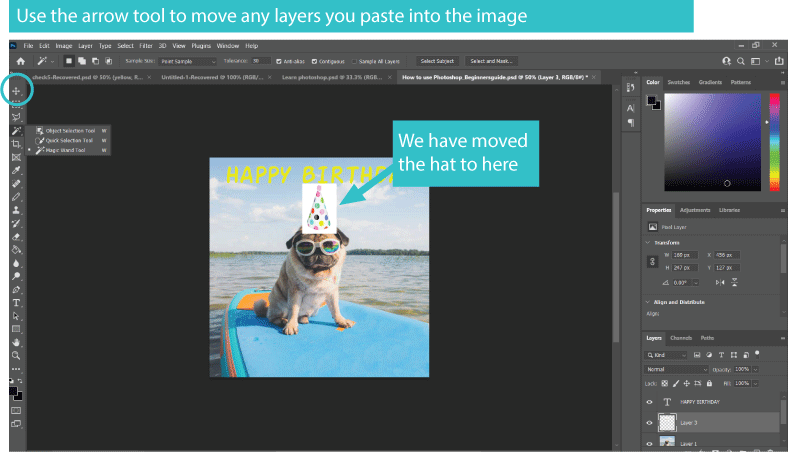Select the Zoom tool
Screen dimensions: 788x452
[x=17, y=354]
